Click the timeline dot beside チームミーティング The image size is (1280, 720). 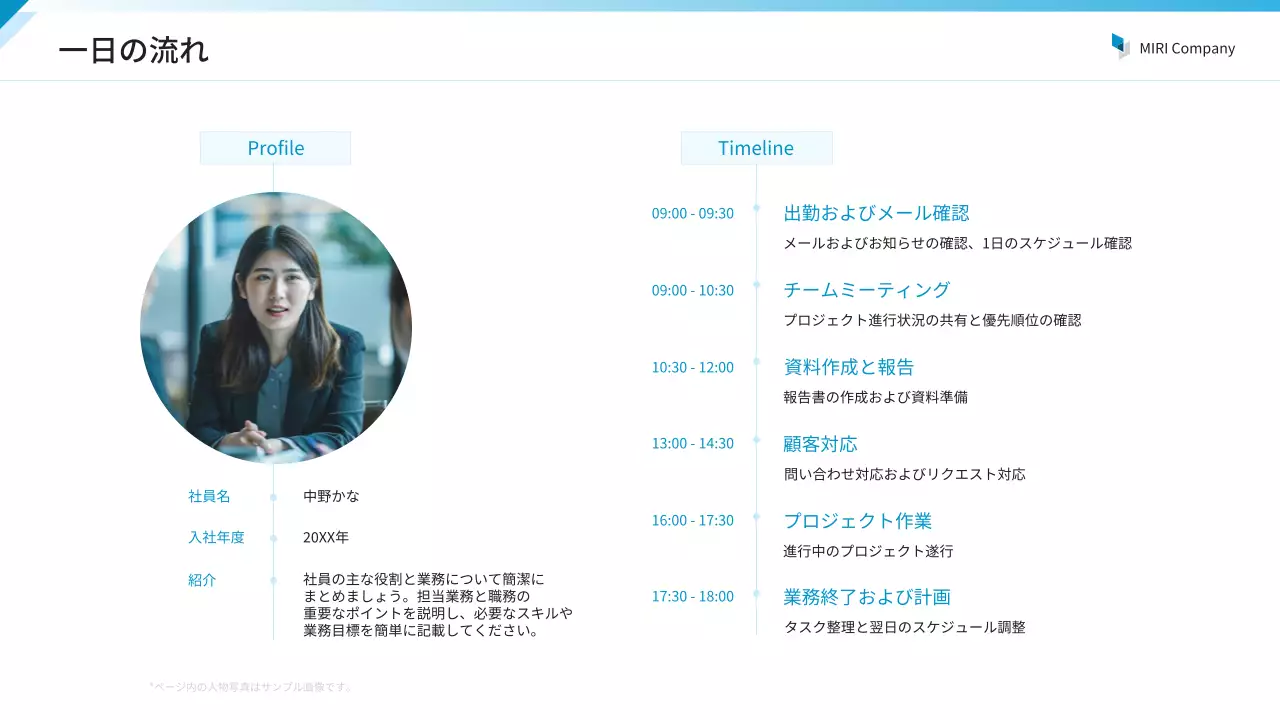click(757, 285)
